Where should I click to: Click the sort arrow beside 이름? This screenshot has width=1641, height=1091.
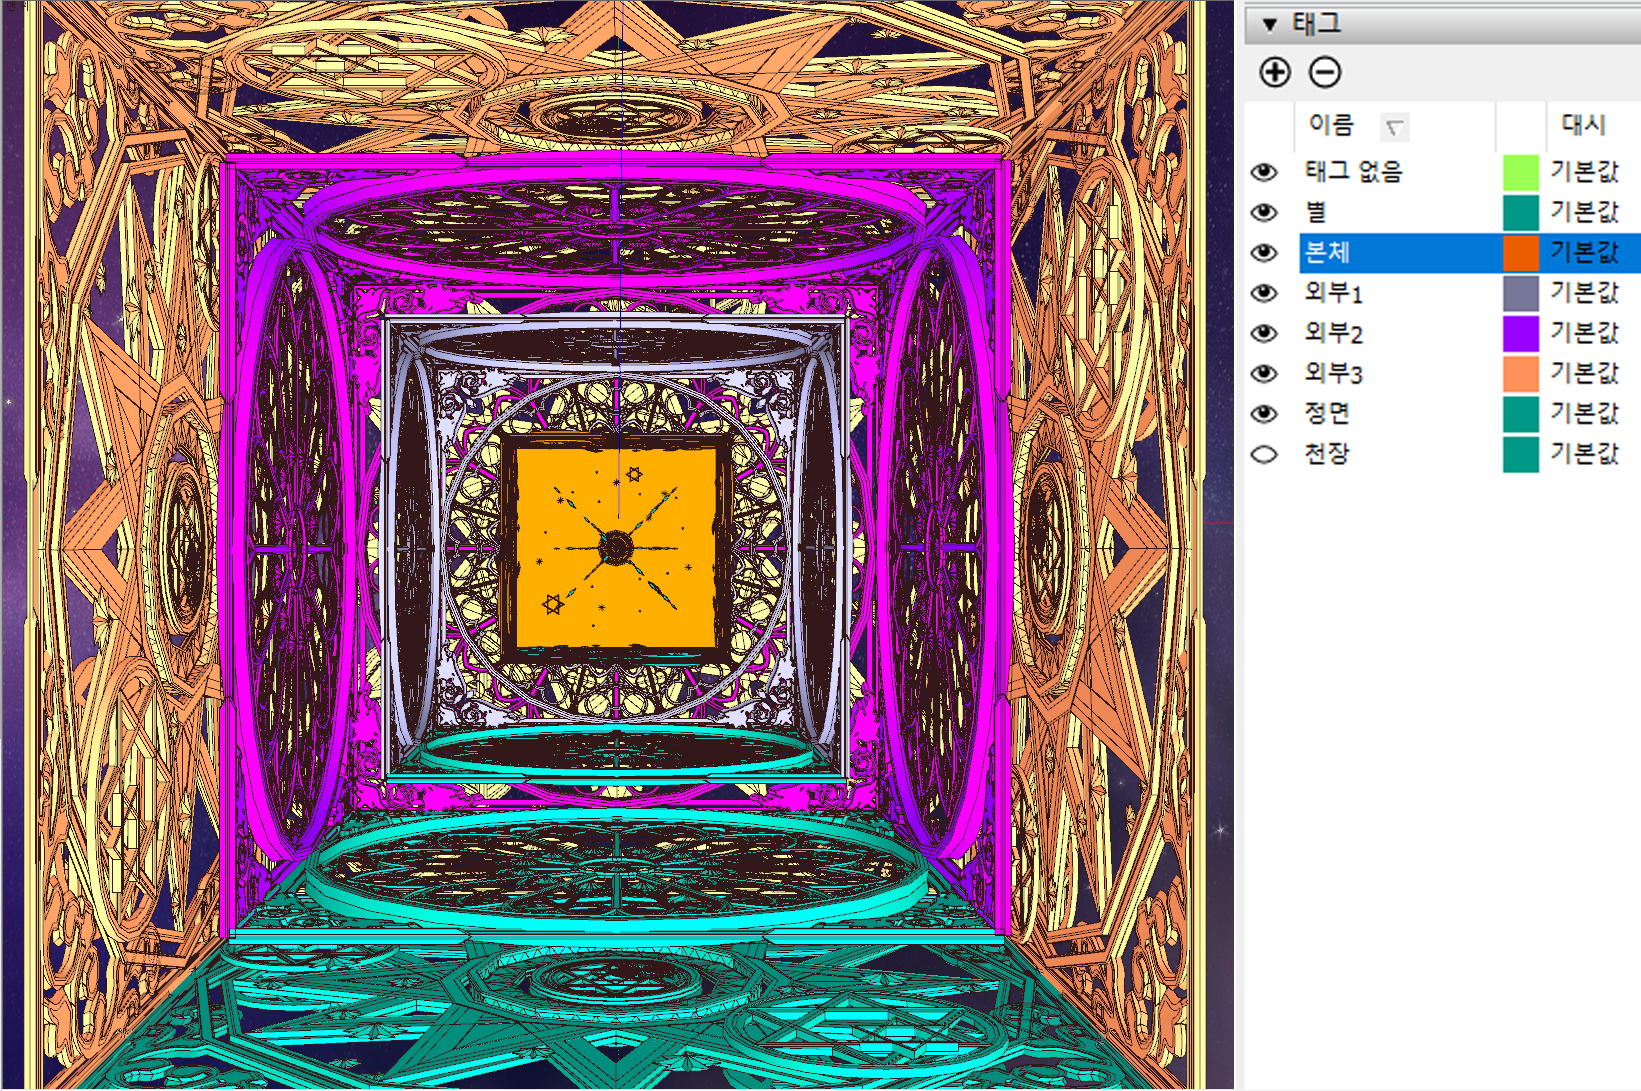pyautogui.click(x=1394, y=127)
